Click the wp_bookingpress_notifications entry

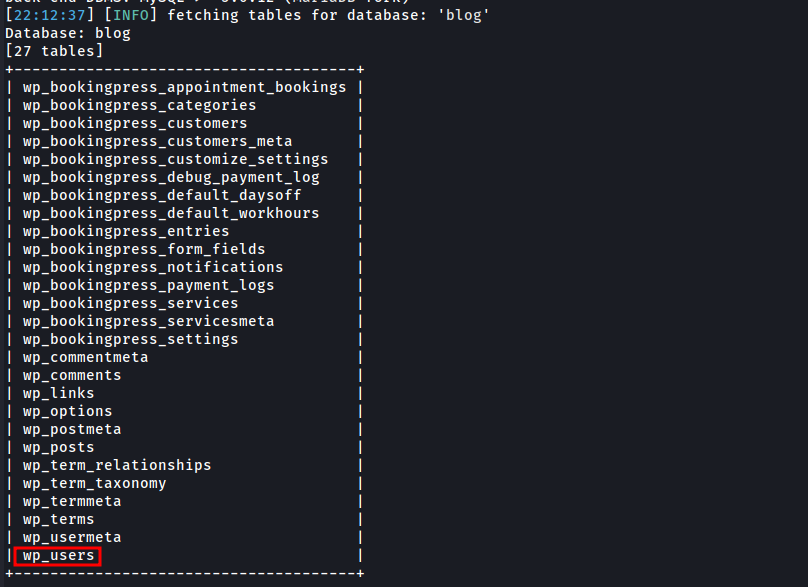153,267
